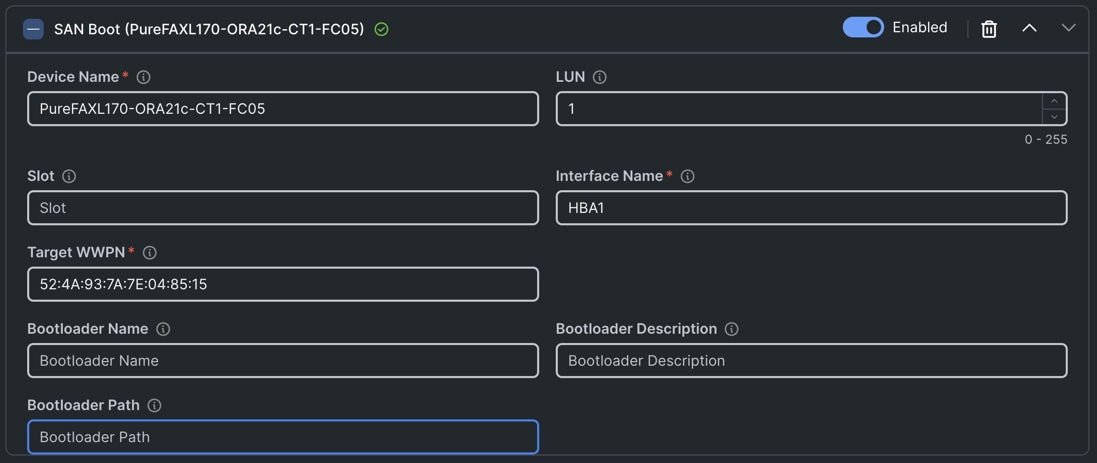The width and height of the screenshot is (1097, 463).
Task: View Interface Name info tooltip icon
Action: pyautogui.click(x=688, y=176)
